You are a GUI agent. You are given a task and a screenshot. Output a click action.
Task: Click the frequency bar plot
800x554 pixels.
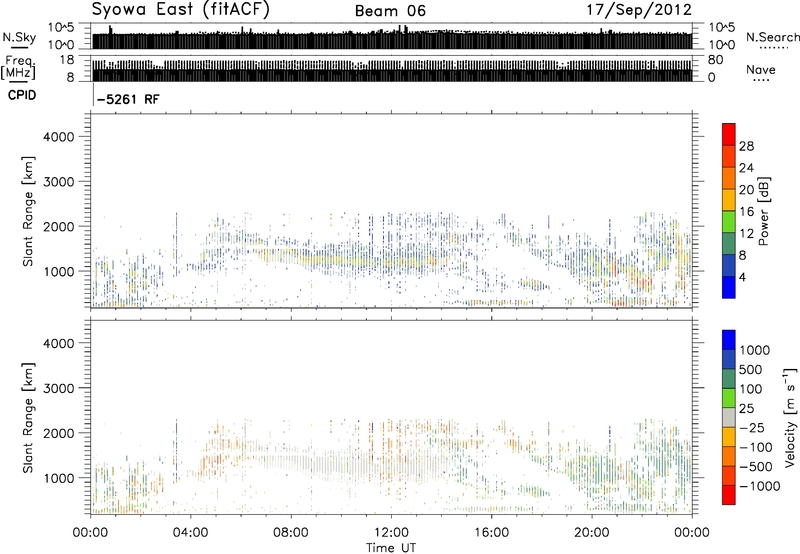click(x=392, y=69)
